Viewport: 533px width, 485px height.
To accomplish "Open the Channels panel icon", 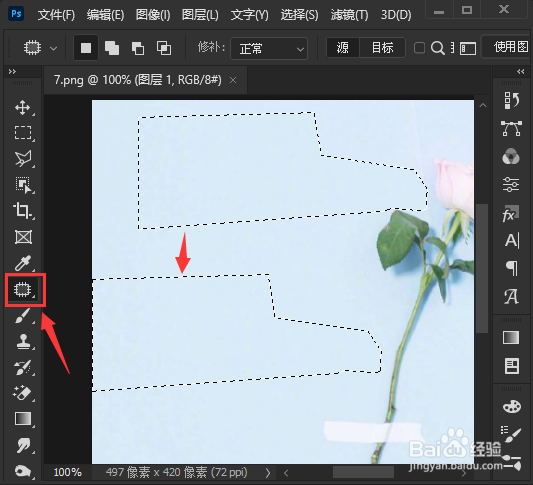I will 511,156.
